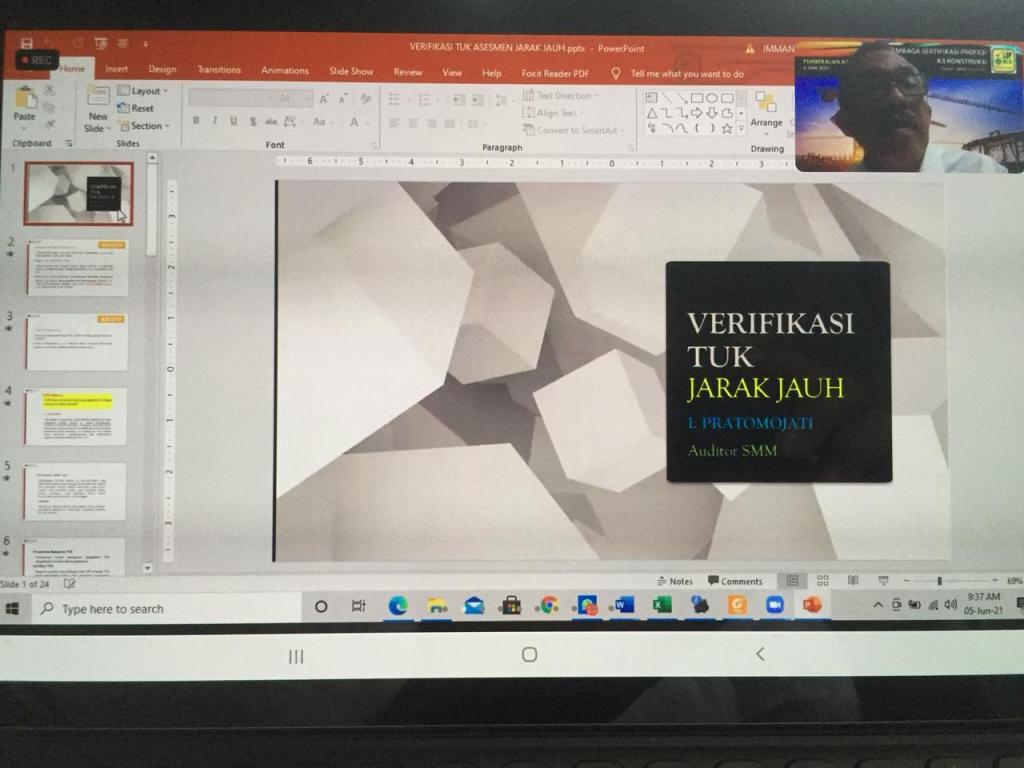
Task: Switch to the Transitions tab
Action: tap(219, 70)
